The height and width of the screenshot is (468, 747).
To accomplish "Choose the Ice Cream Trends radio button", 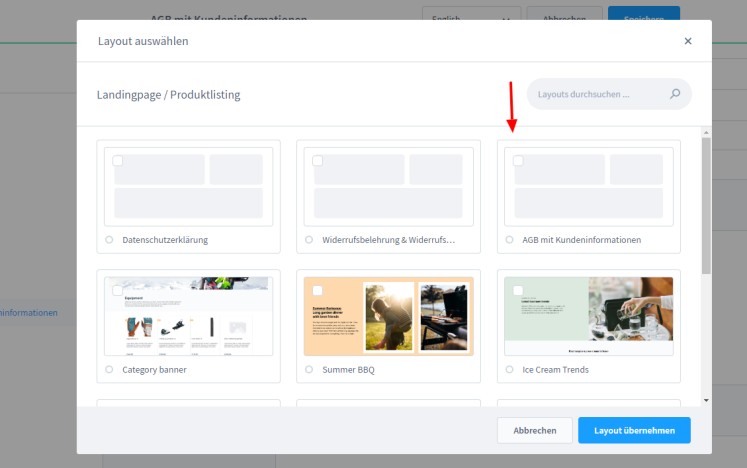I will pos(509,369).
